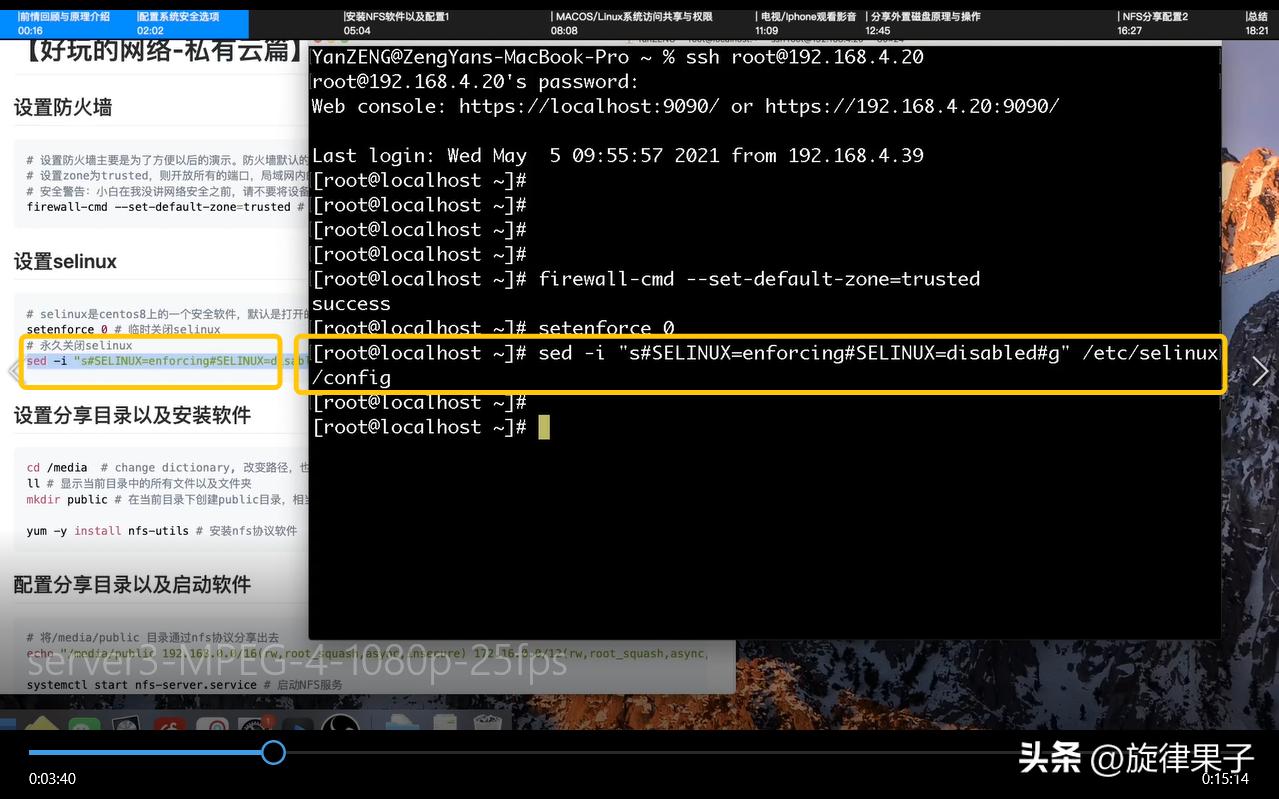Jump to chapter 总结 18:21
Screen dimensions: 1279x799
[x=1257, y=23]
